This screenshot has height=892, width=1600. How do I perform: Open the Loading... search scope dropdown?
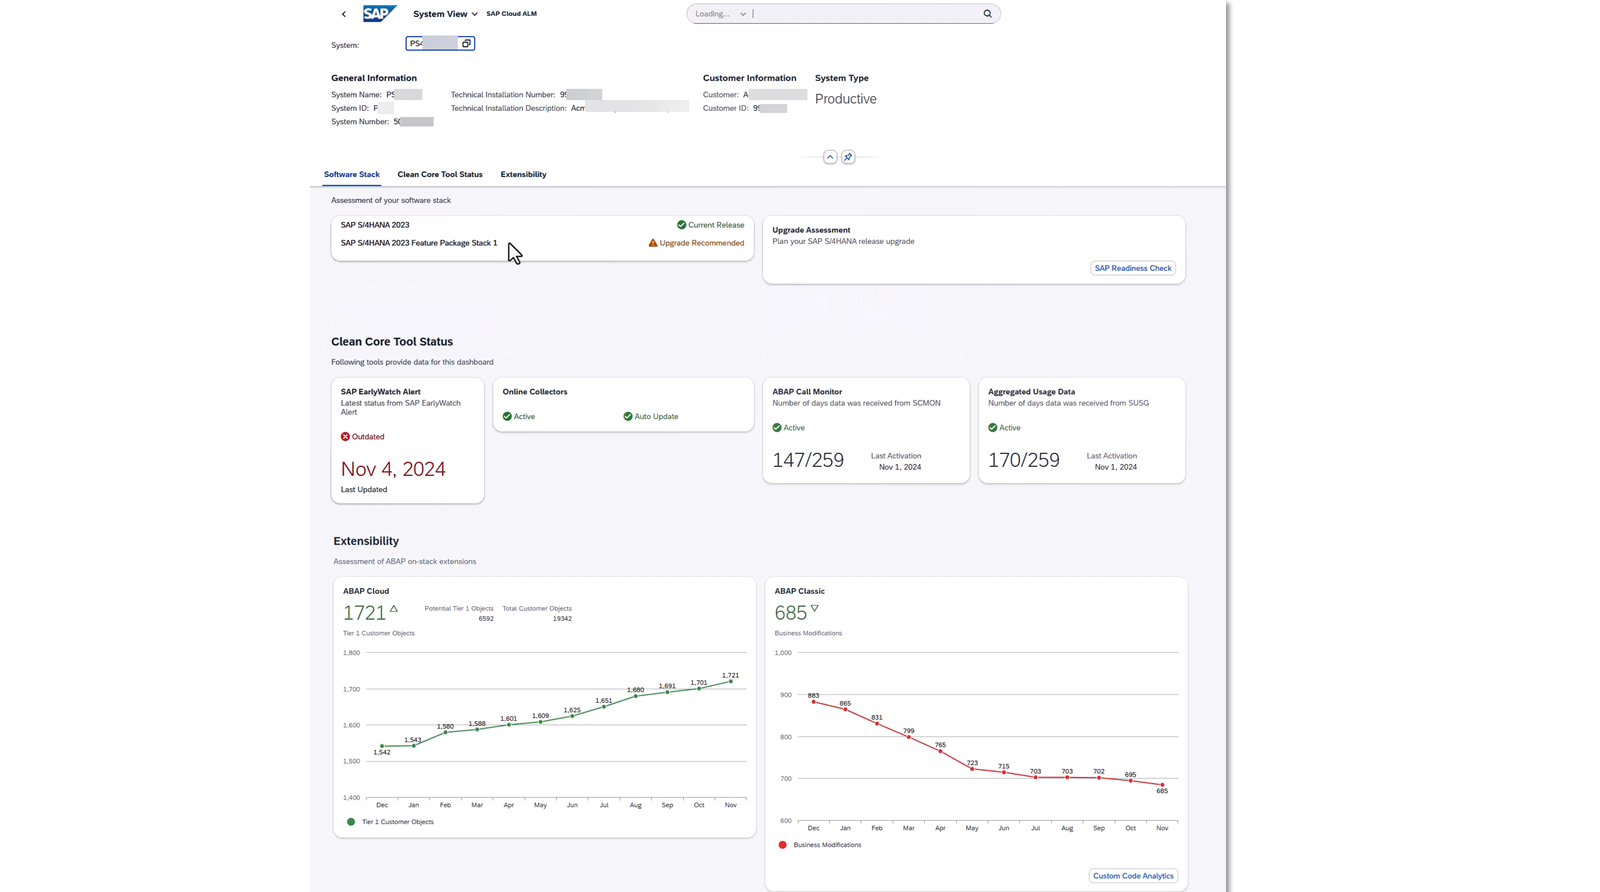[721, 14]
